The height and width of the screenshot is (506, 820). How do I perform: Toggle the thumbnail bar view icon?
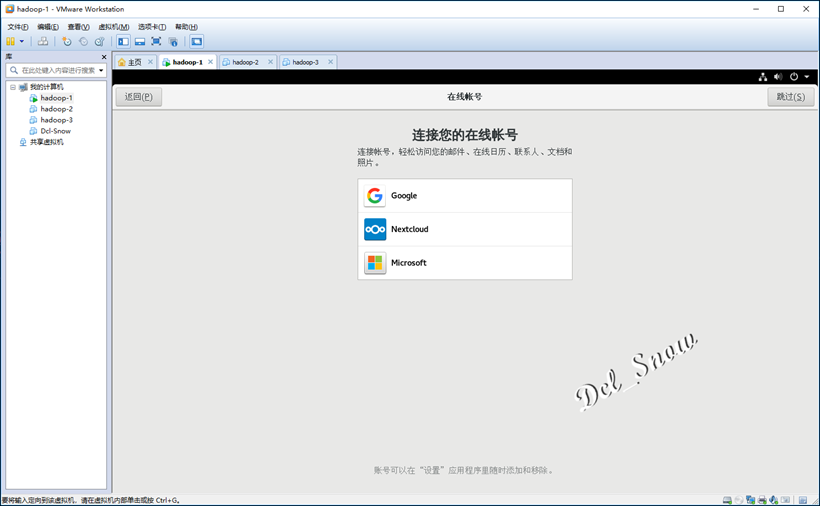click(x=140, y=41)
